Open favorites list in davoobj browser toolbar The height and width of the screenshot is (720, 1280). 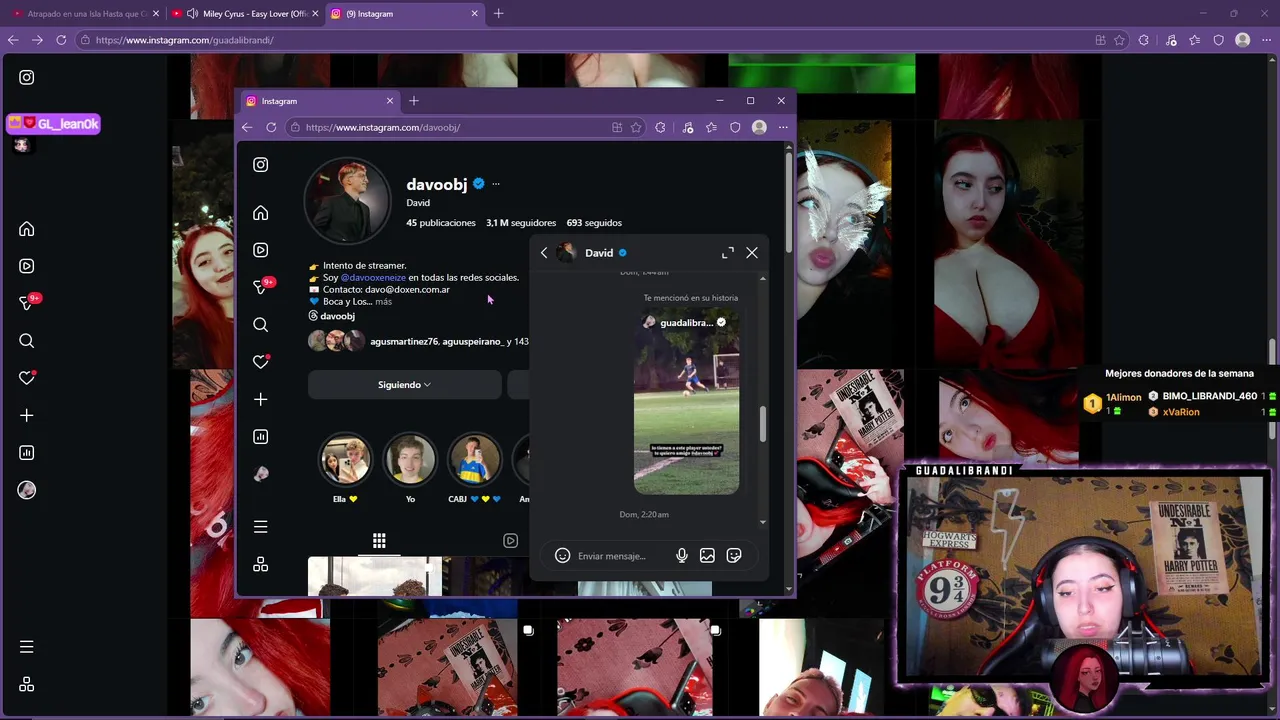(711, 127)
